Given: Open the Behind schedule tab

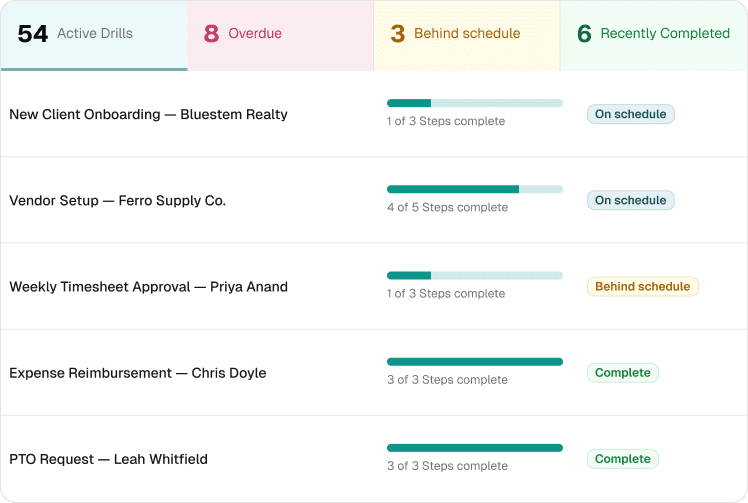Looking at the screenshot, I should pos(467,35).
